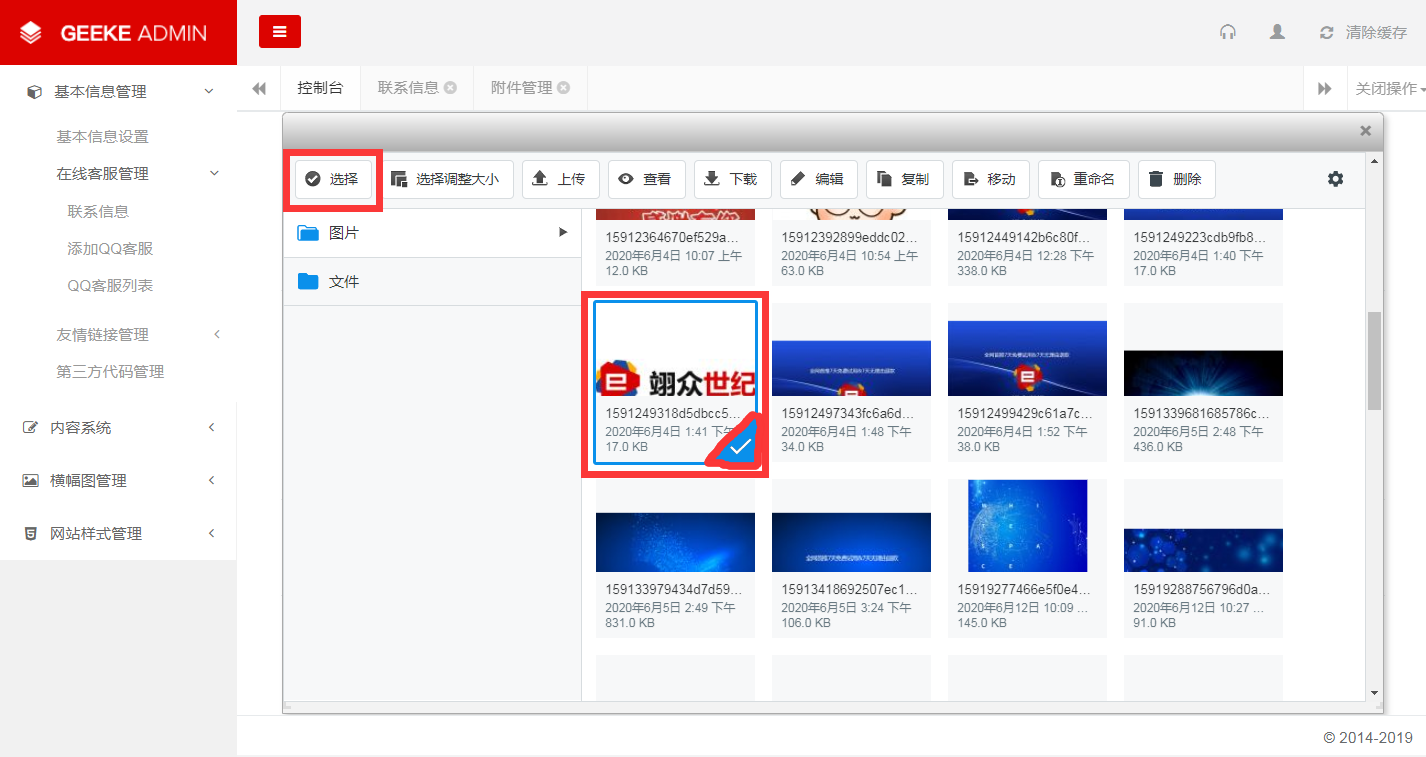Image resolution: width=1426 pixels, height=757 pixels.
Task: Click the 基本信息管理 cube icon
Action: coord(34,92)
